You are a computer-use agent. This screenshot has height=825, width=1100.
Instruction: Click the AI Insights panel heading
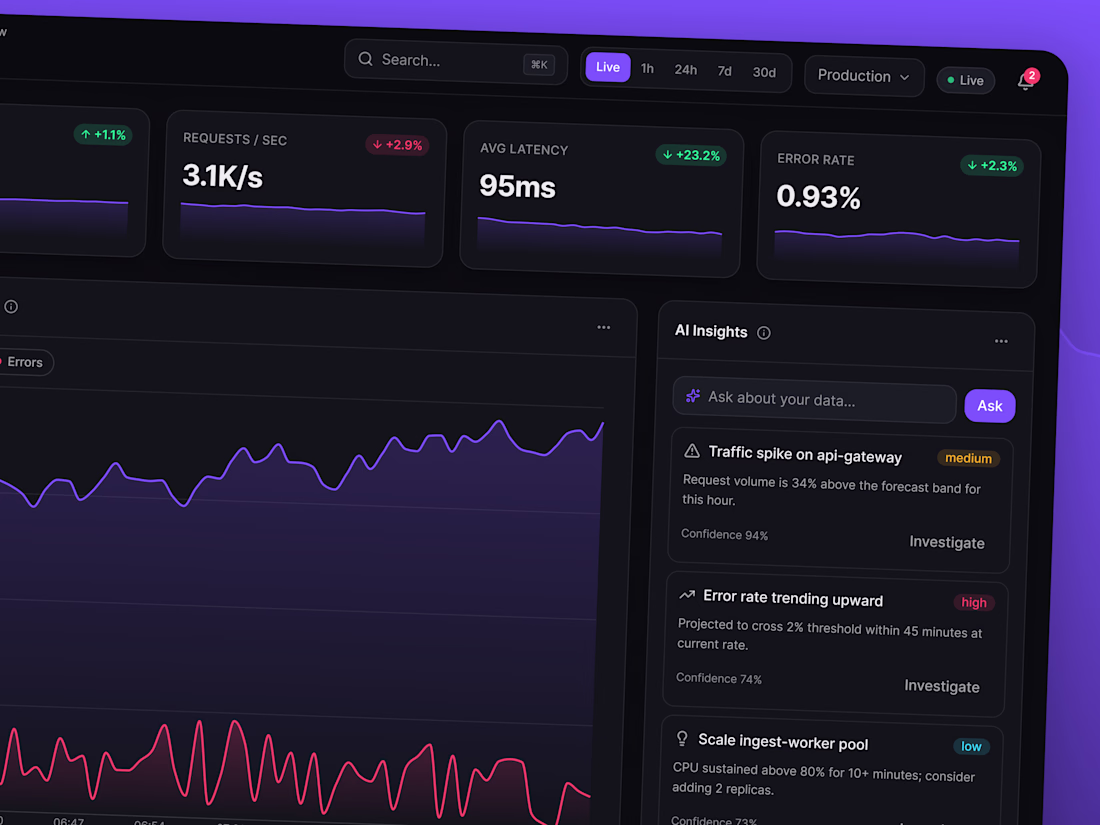pos(711,331)
